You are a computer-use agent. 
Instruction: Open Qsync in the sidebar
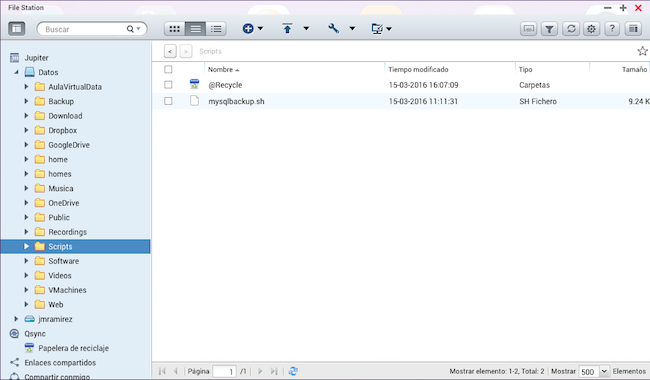tap(35, 334)
